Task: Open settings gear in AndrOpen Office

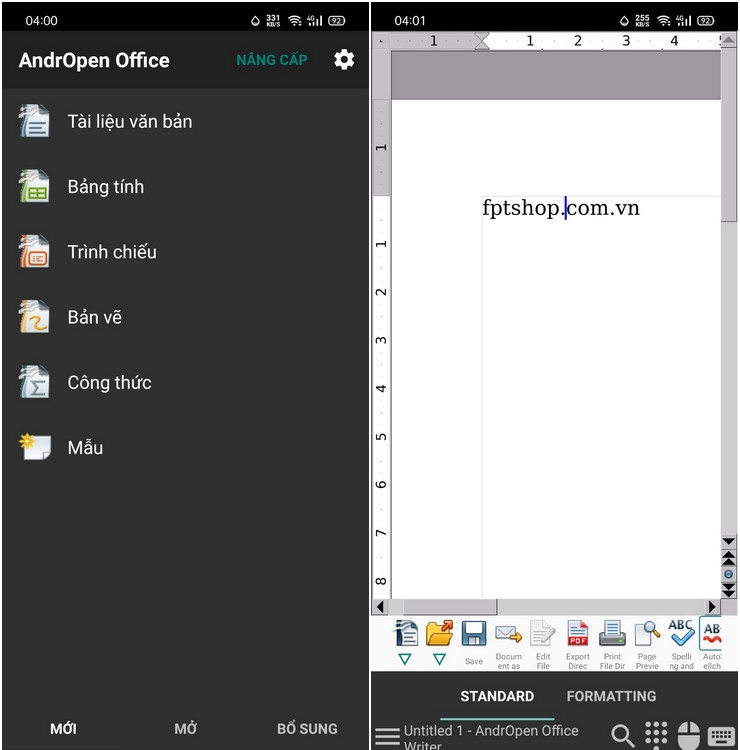Action: pos(344,60)
